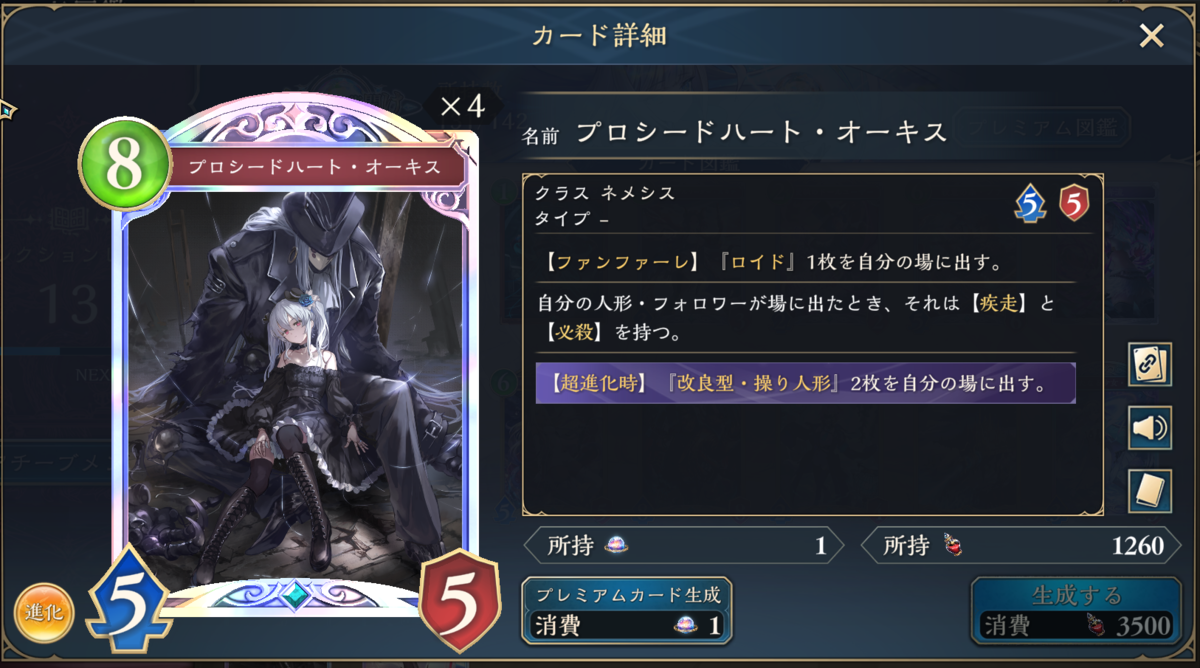1200x668 pixels.
Task: Play card voice speaker icon
Action: [1149, 428]
